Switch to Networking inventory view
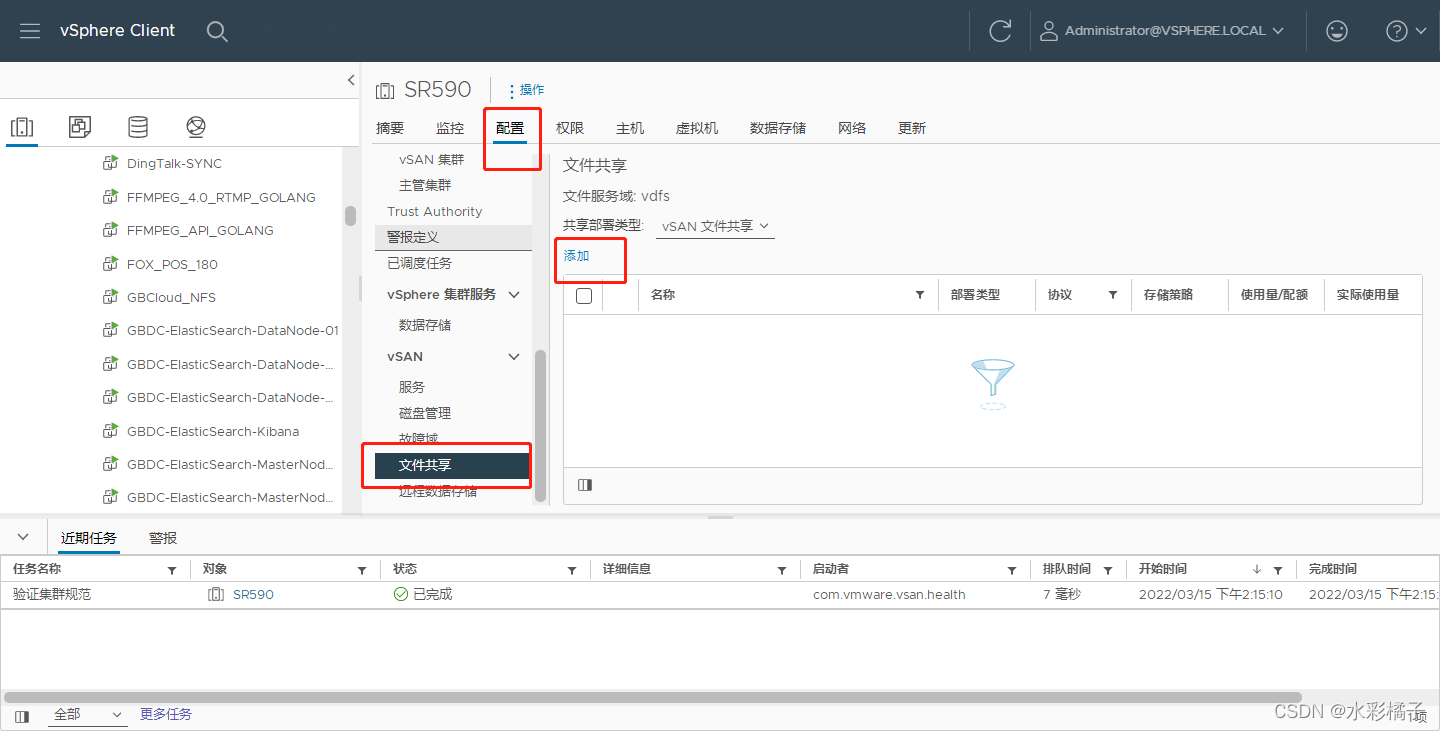Viewport: 1440px width, 731px height. point(196,127)
